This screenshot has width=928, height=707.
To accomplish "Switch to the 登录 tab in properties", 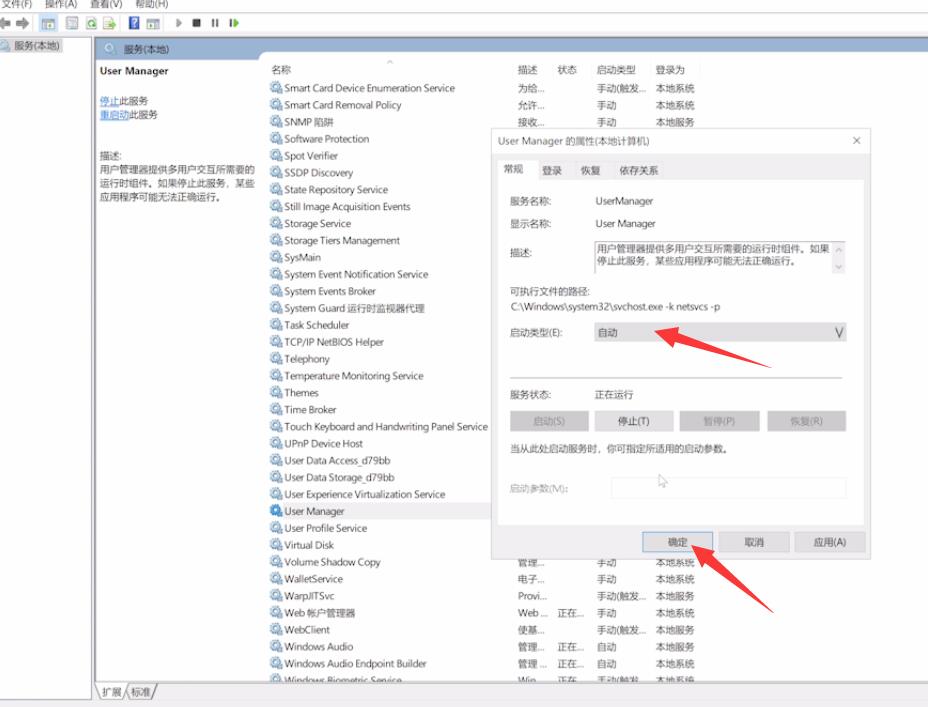I will click(x=552, y=170).
